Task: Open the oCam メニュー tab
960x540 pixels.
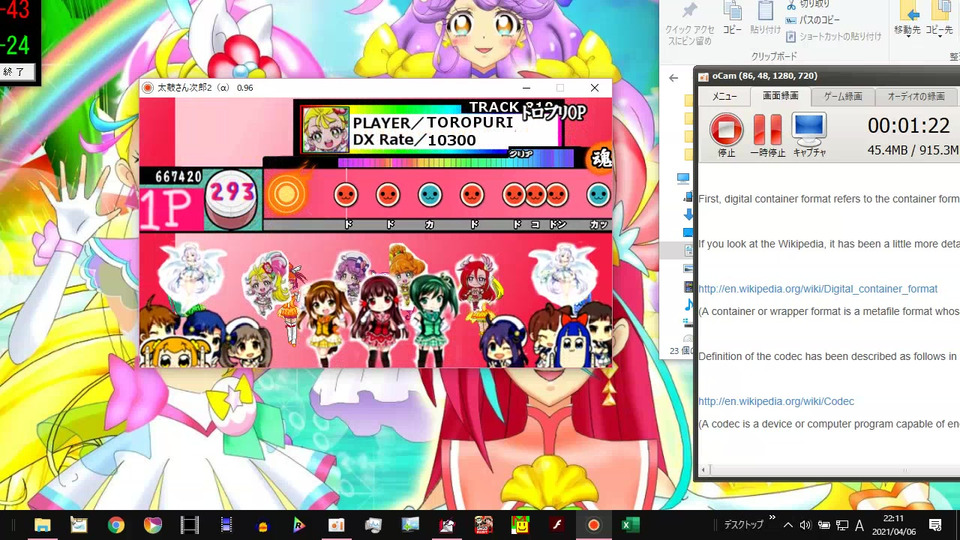Action: 724,96
